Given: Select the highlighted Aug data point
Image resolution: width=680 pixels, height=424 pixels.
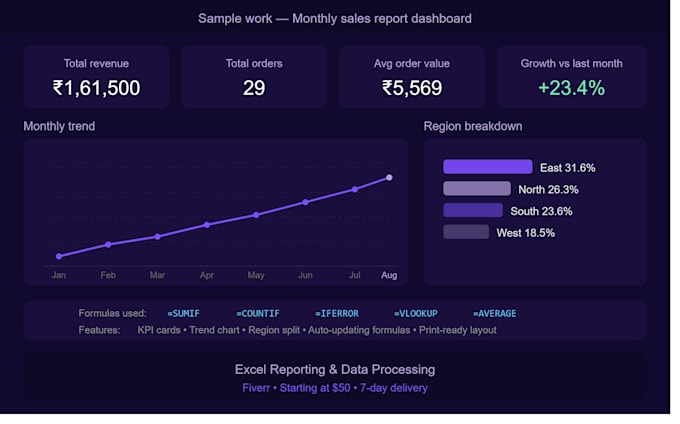Looking at the screenshot, I should pyautogui.click(x=389, y=177).
